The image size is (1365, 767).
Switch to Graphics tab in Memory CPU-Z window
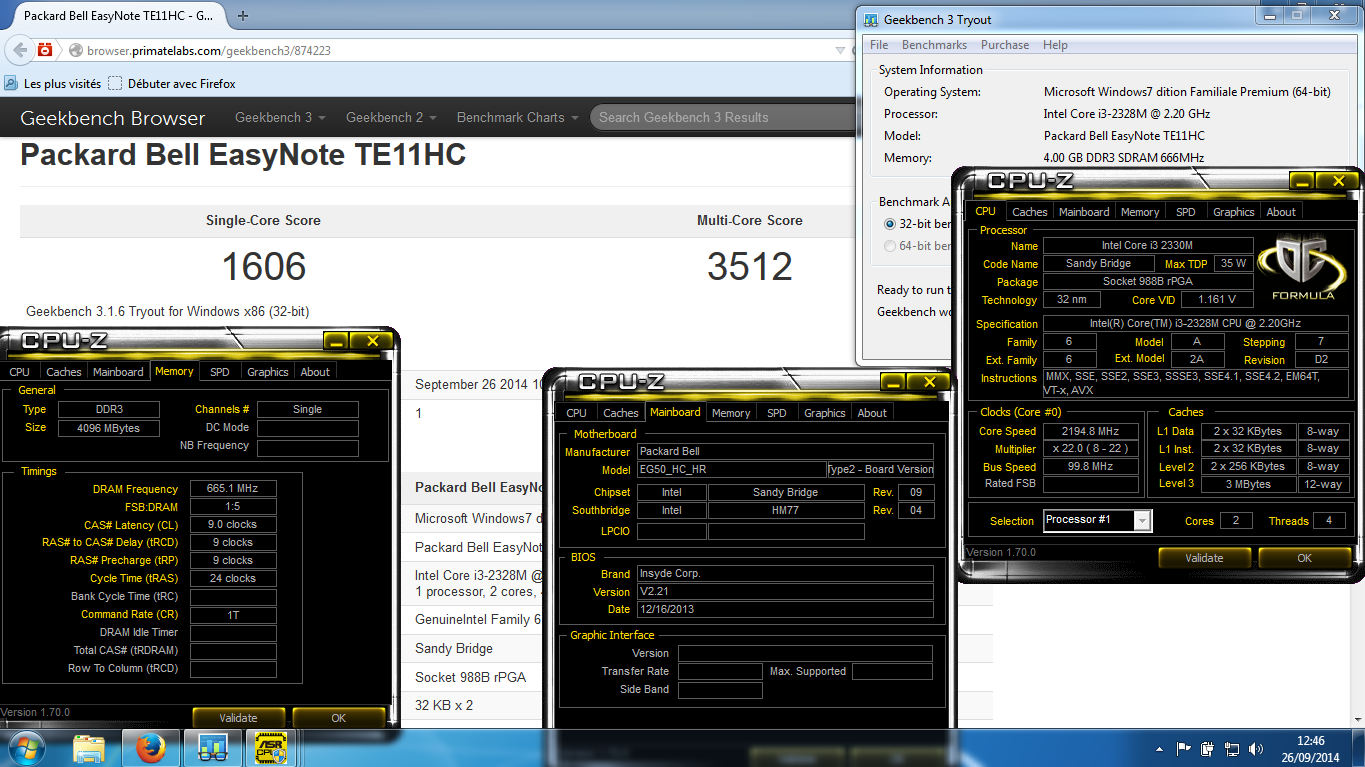[x=268, y=372]
